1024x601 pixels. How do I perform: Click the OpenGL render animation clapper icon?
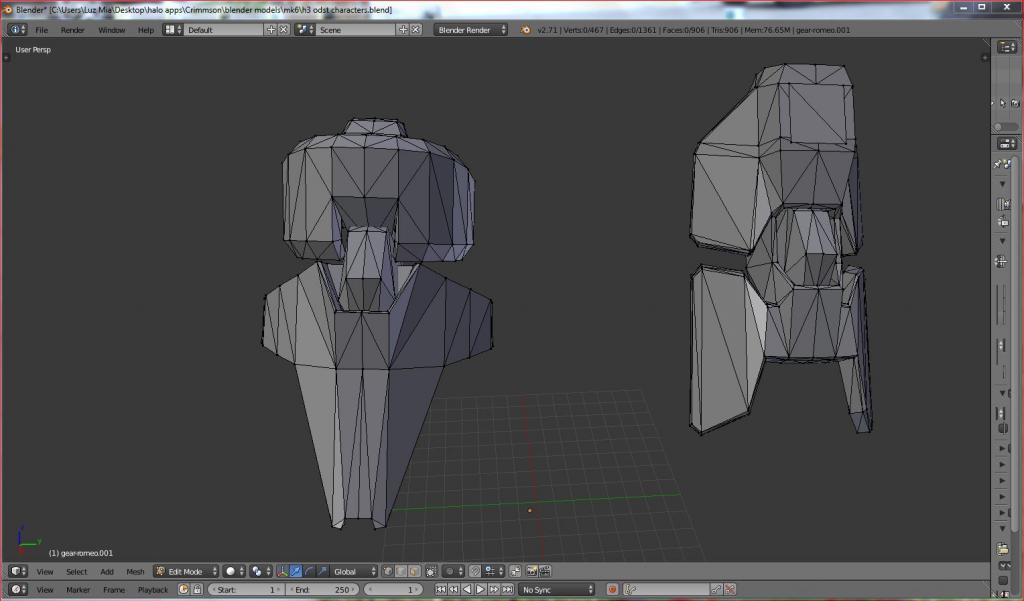(546, 571)
